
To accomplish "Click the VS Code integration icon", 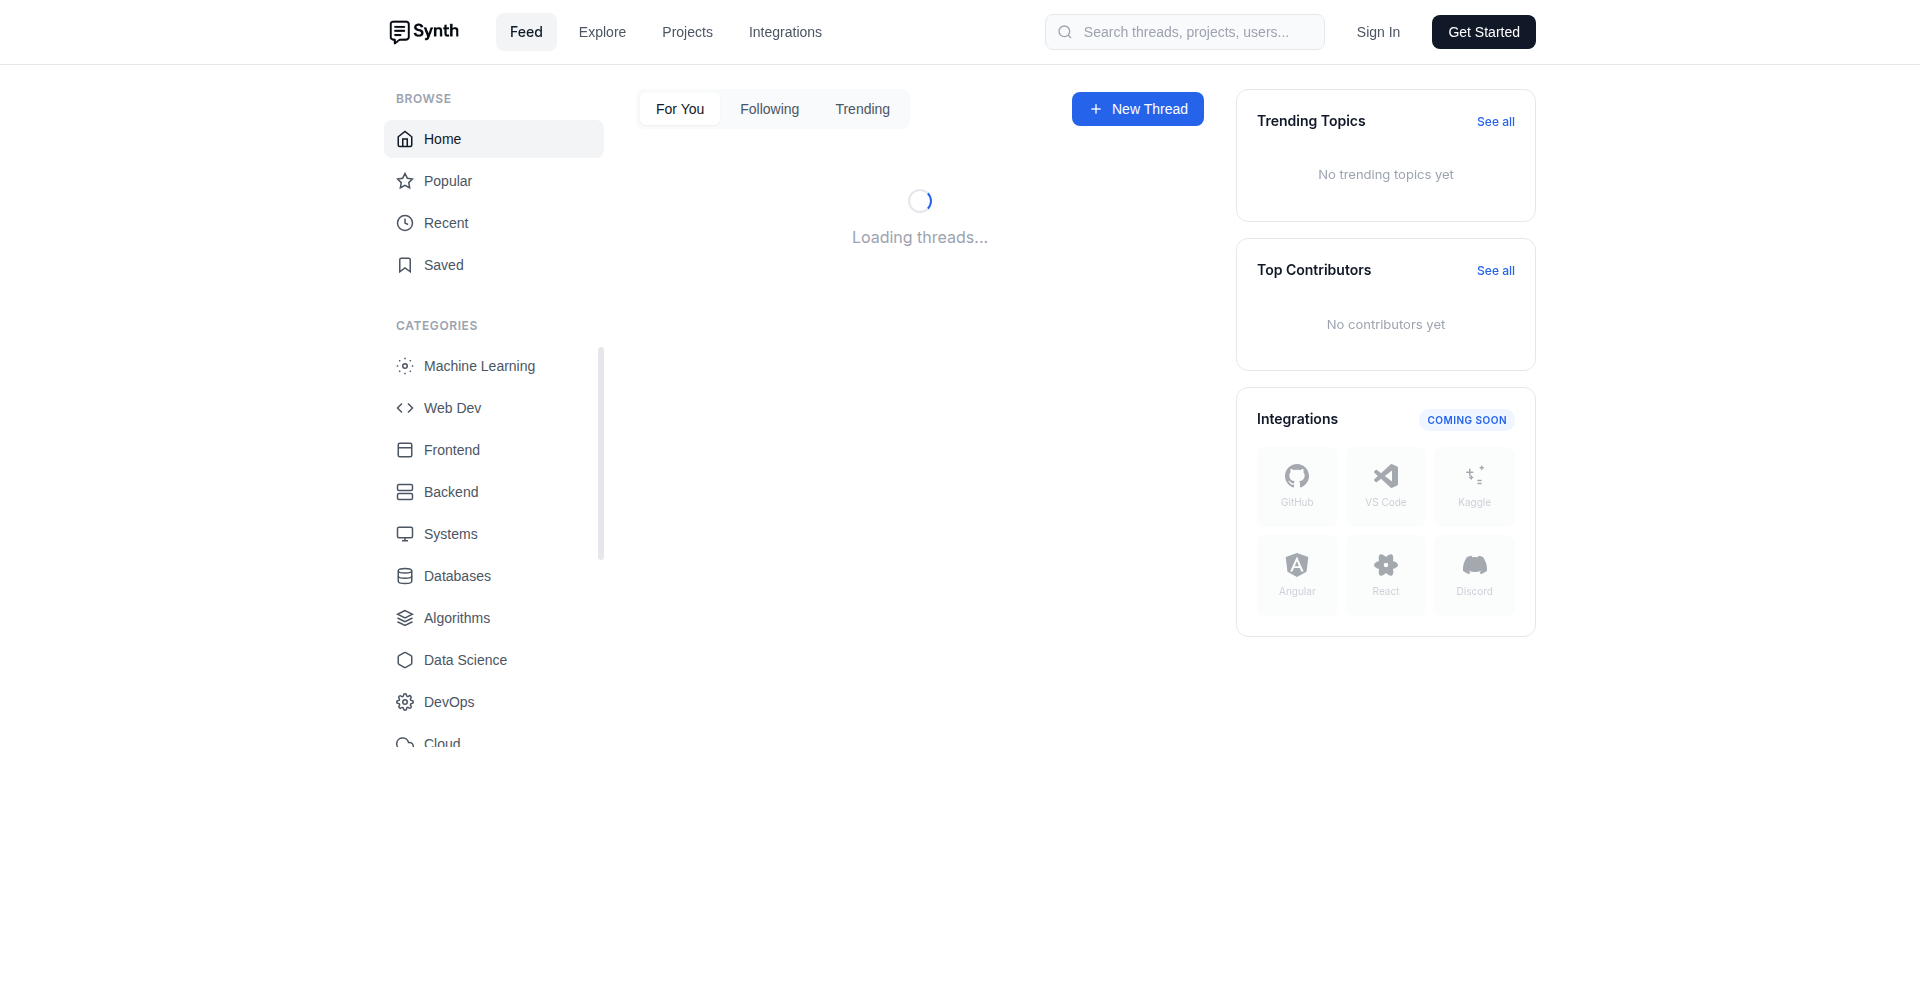I will tap(1386, 476).
